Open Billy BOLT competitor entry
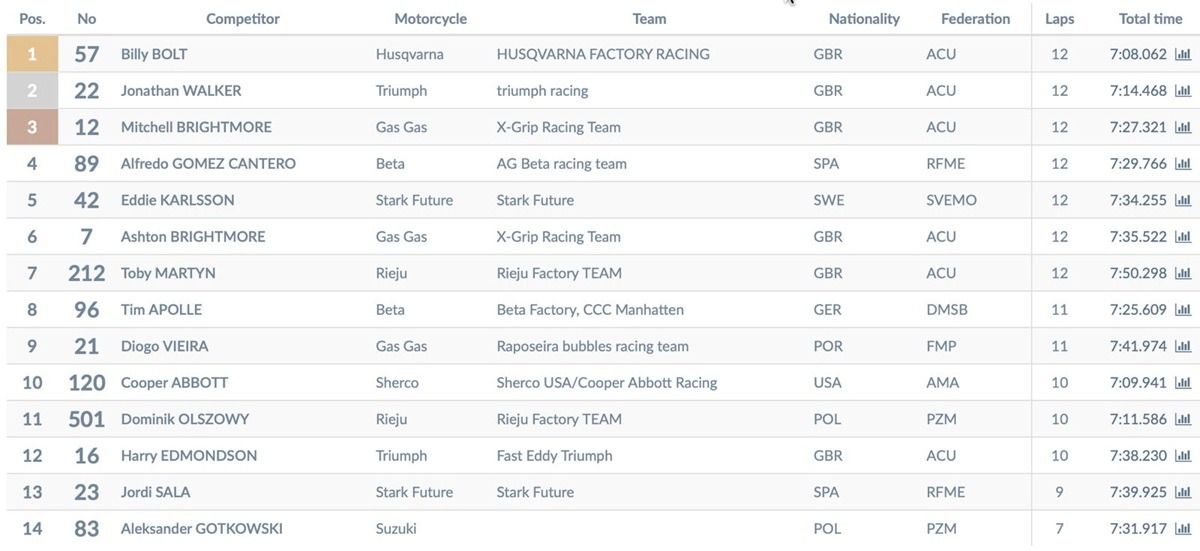This screenshot has width=1200, height=551. (x=154, y=55)
